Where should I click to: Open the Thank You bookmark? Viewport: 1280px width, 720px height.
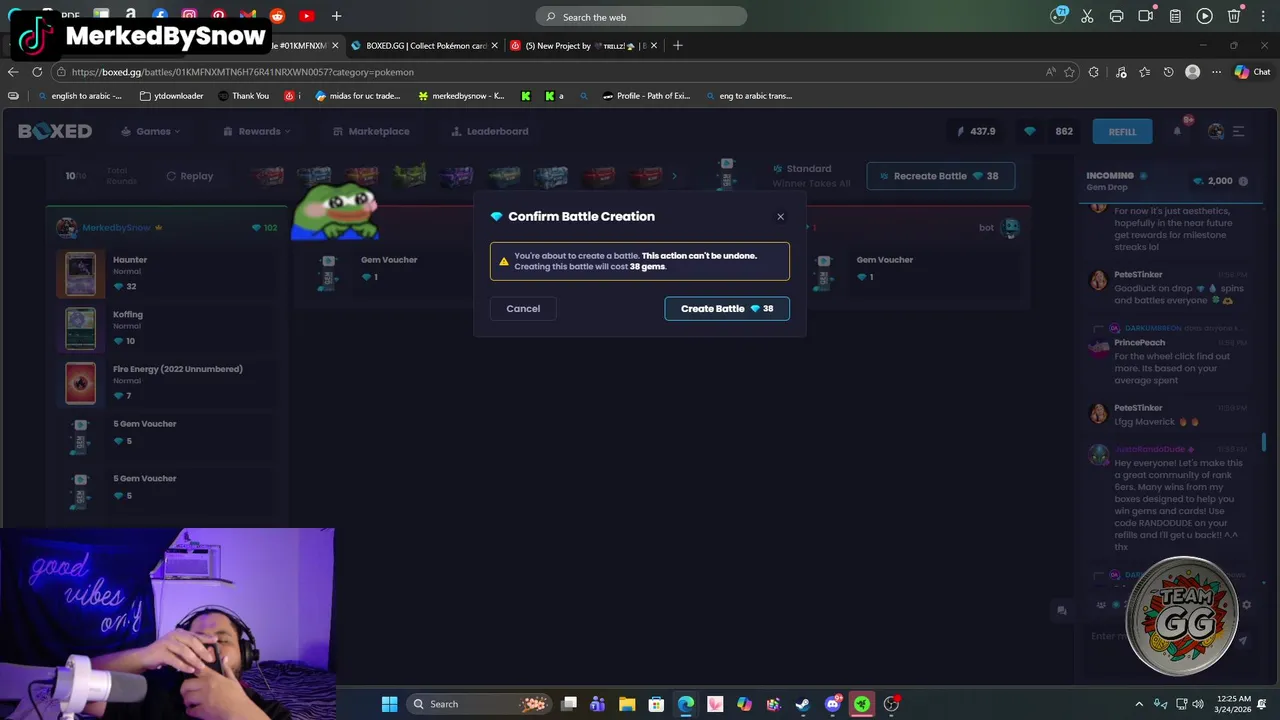tap(243, 96)
